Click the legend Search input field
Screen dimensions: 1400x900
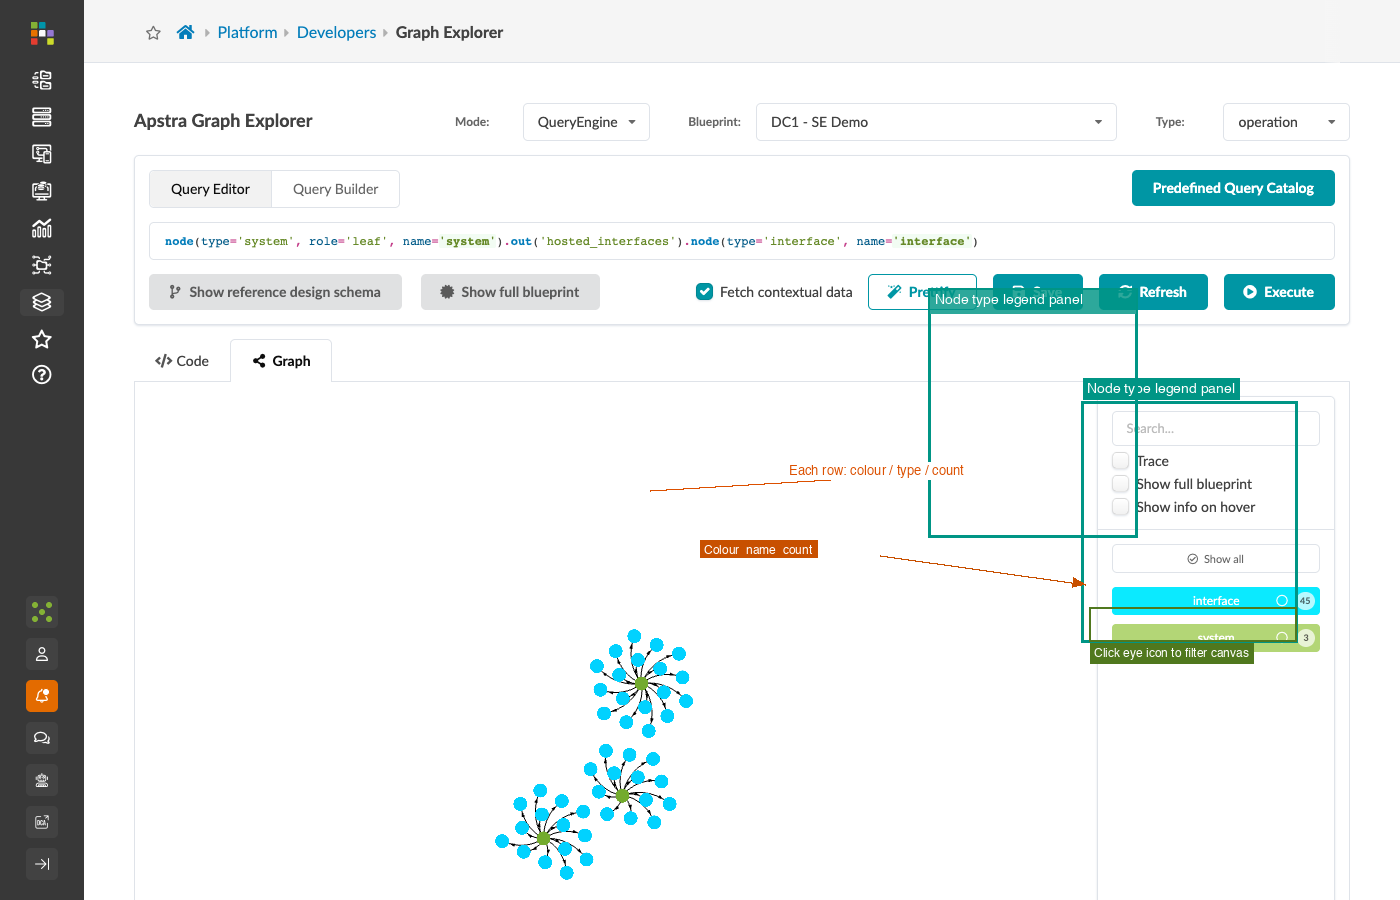pyautogui.click(x=1216, y=429)
